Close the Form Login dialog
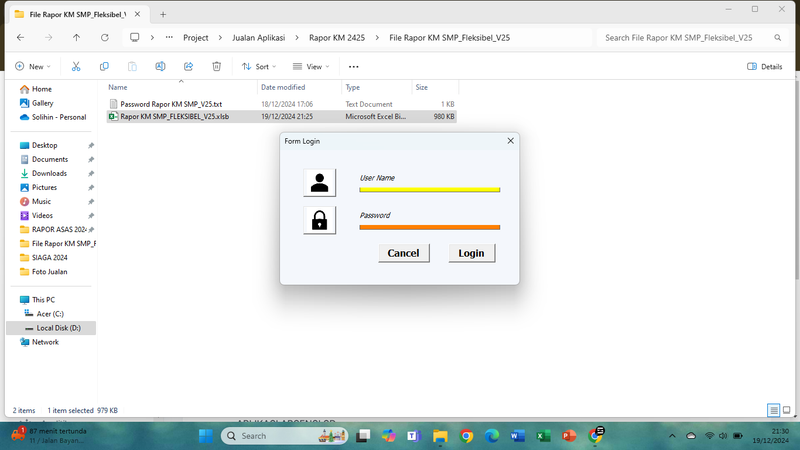 tap(510, 141)
